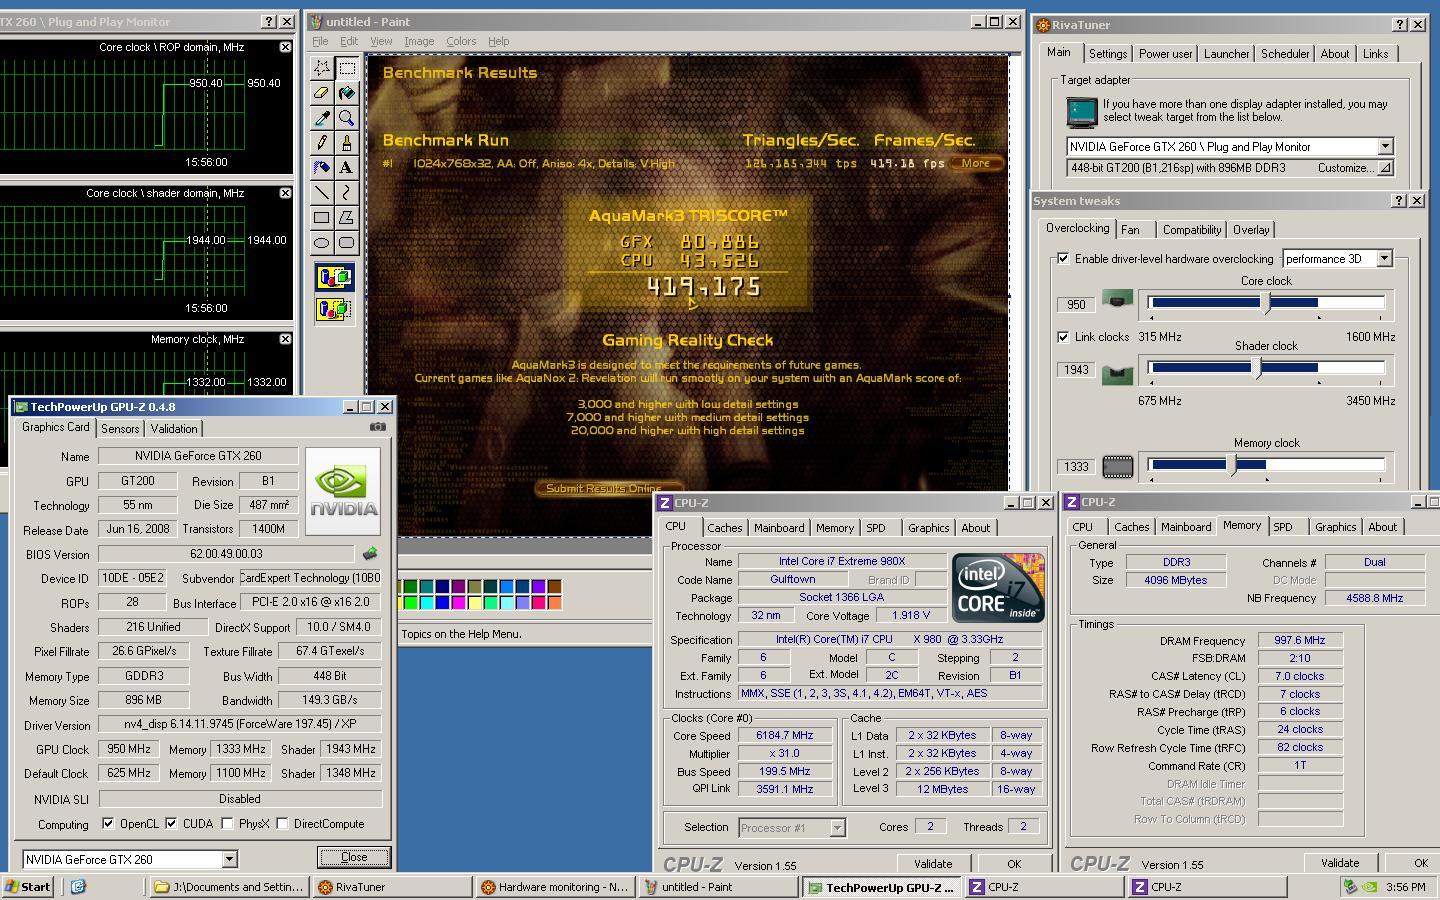Image resolution: width=1440 pixels, height=900 pixels.
Task: Pick the Eraser tool in Paint
Action: [x=321, y=93]
